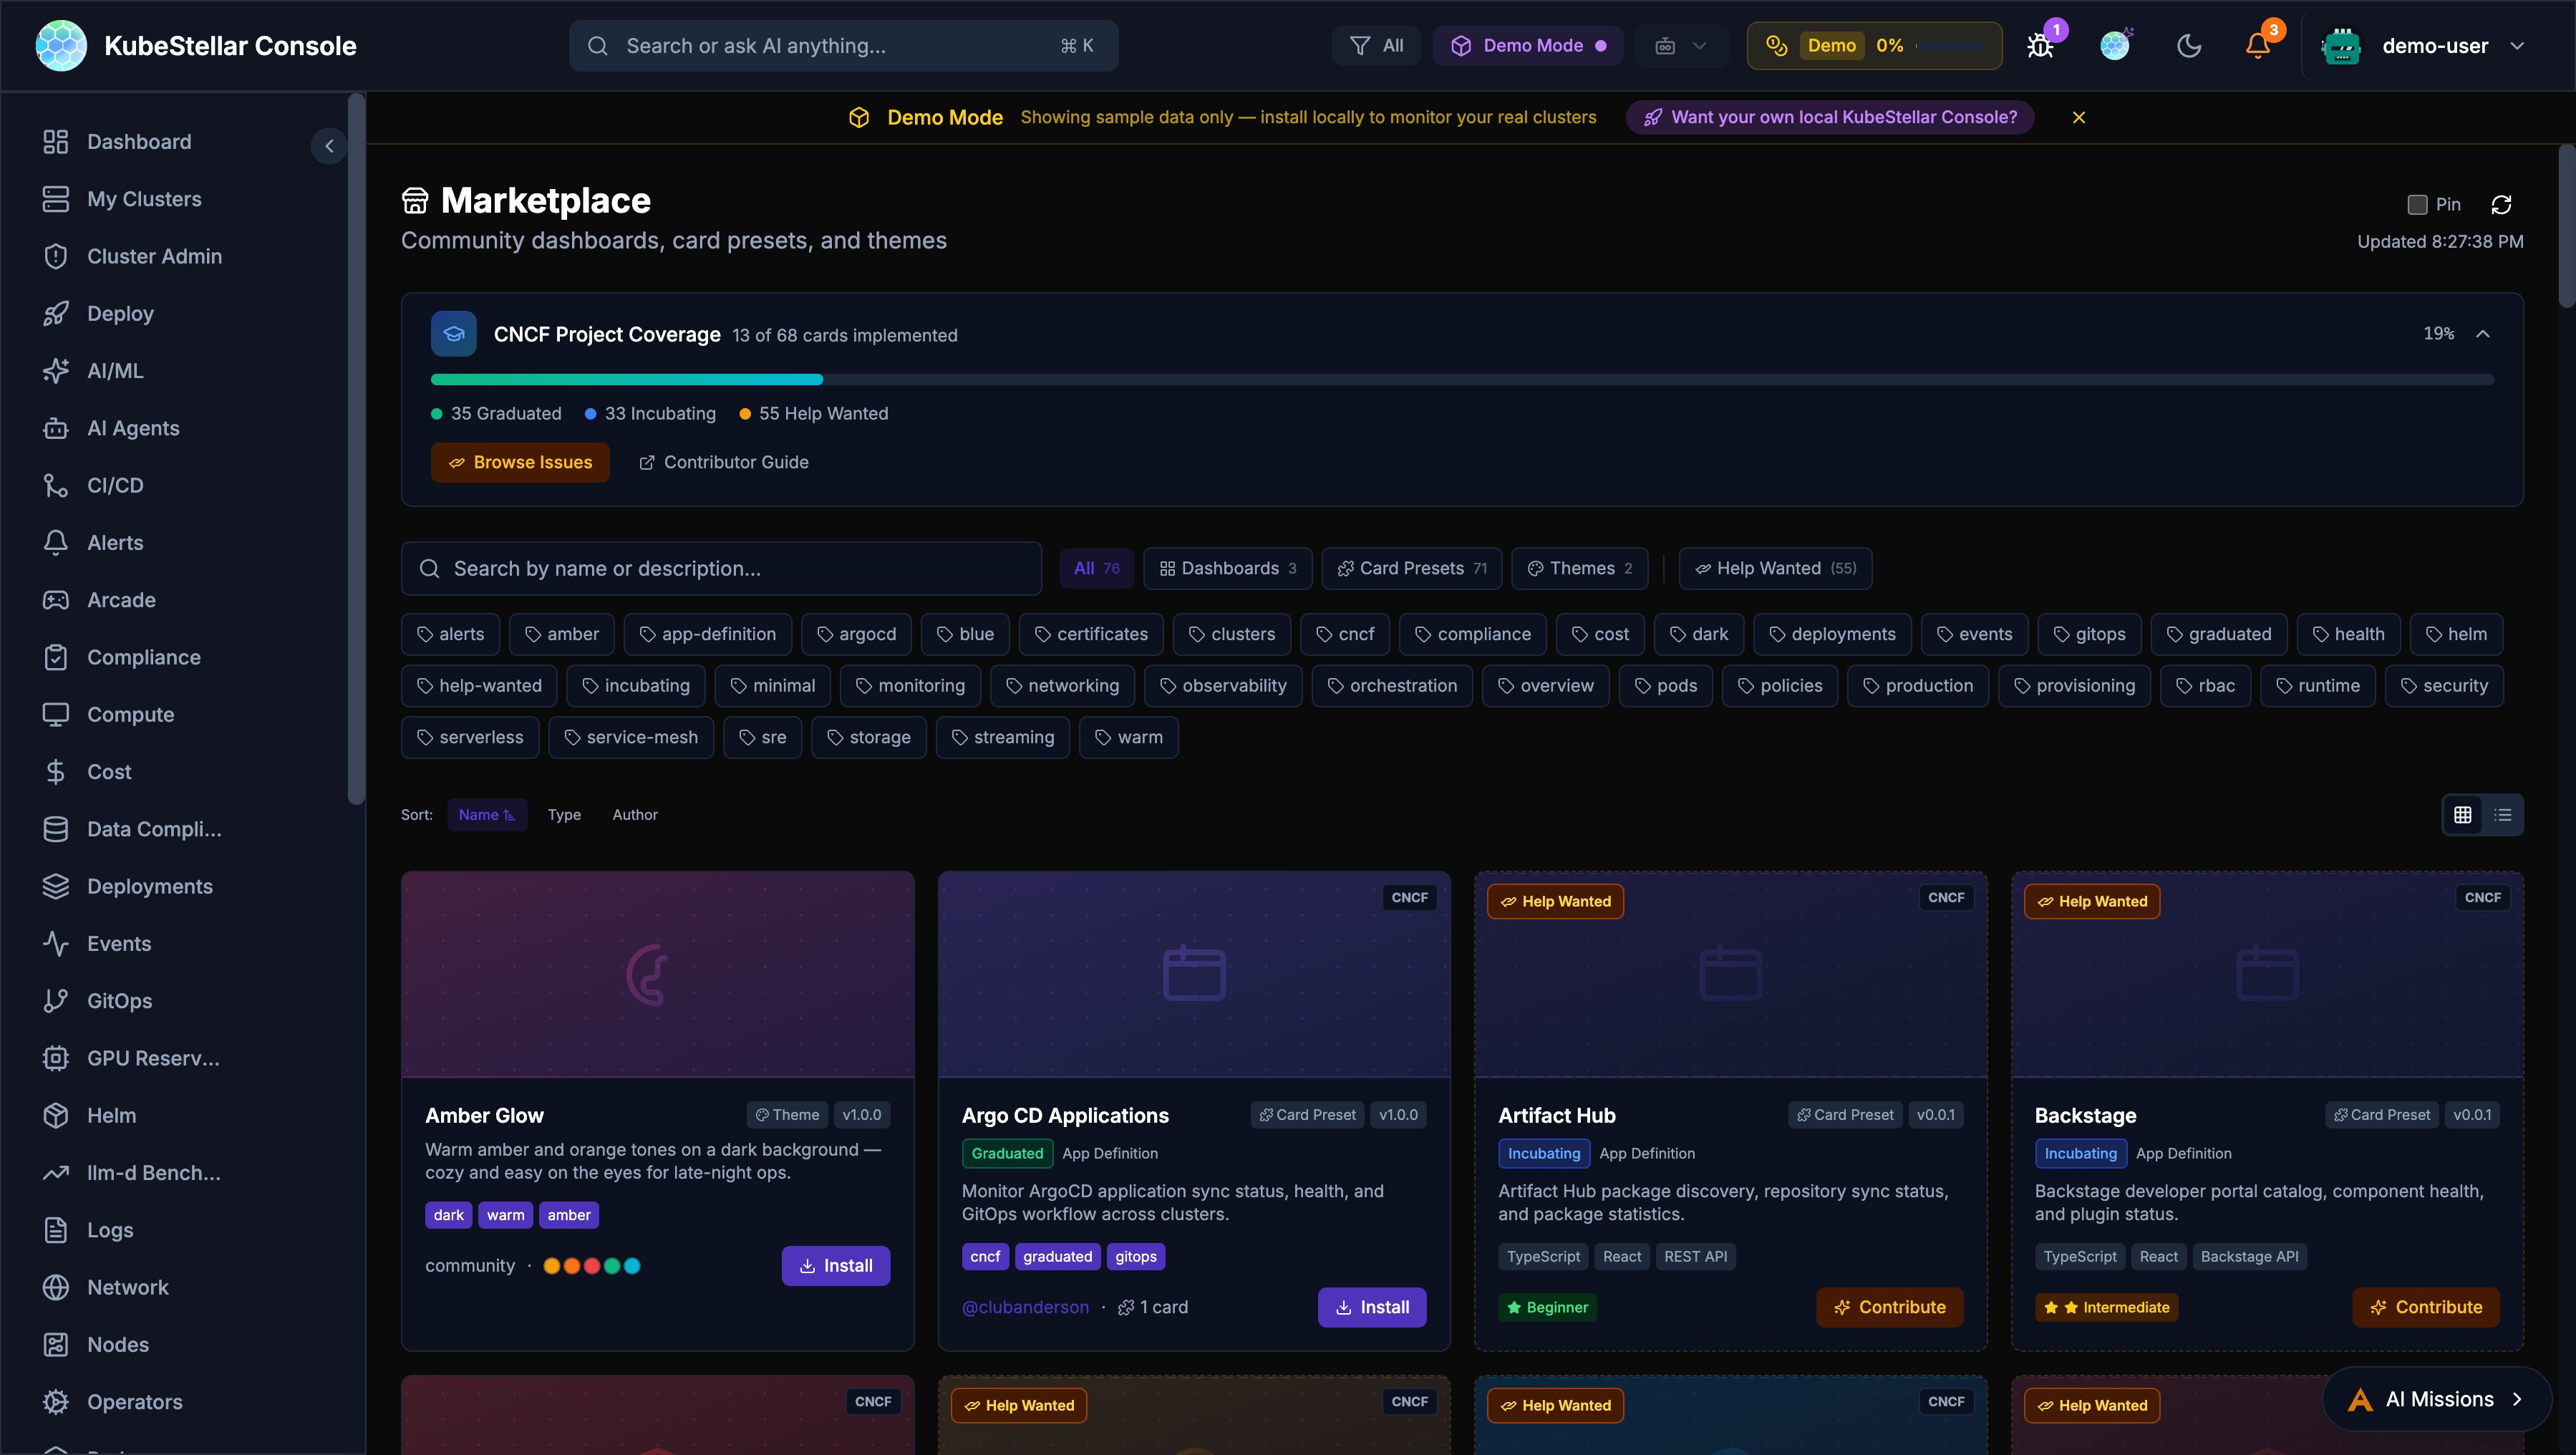Toggle dark mode with the moon icon
This screenshot has width=2576, height=1455.
2189,45
